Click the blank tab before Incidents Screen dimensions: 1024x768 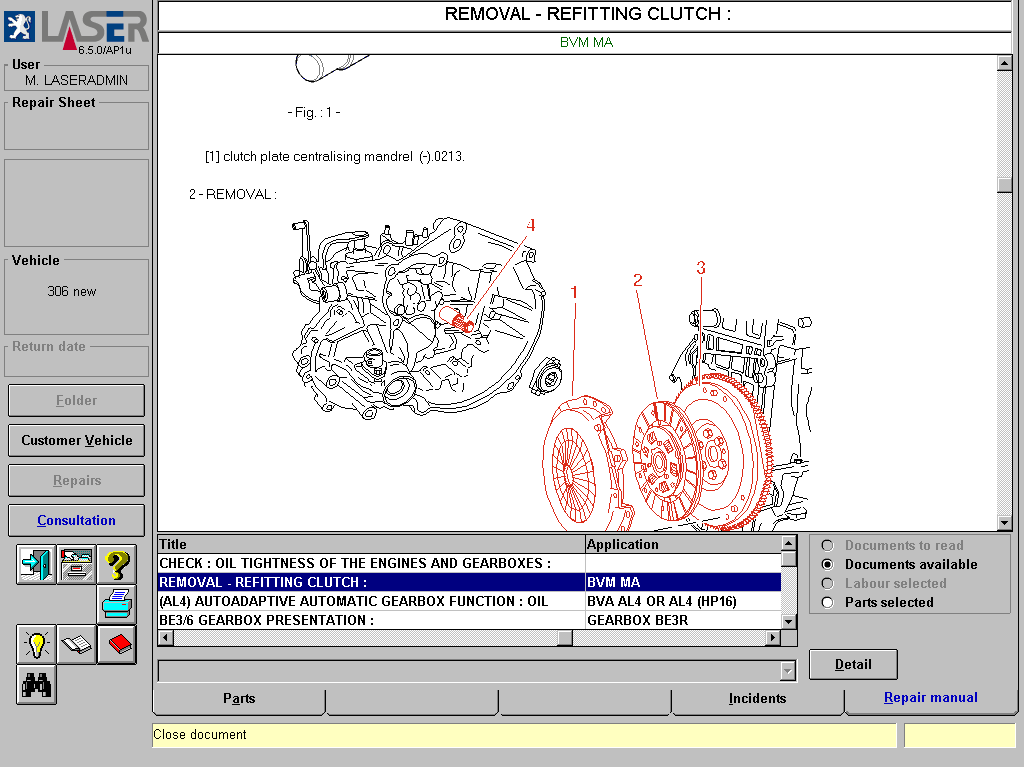(x=584, y=701)
